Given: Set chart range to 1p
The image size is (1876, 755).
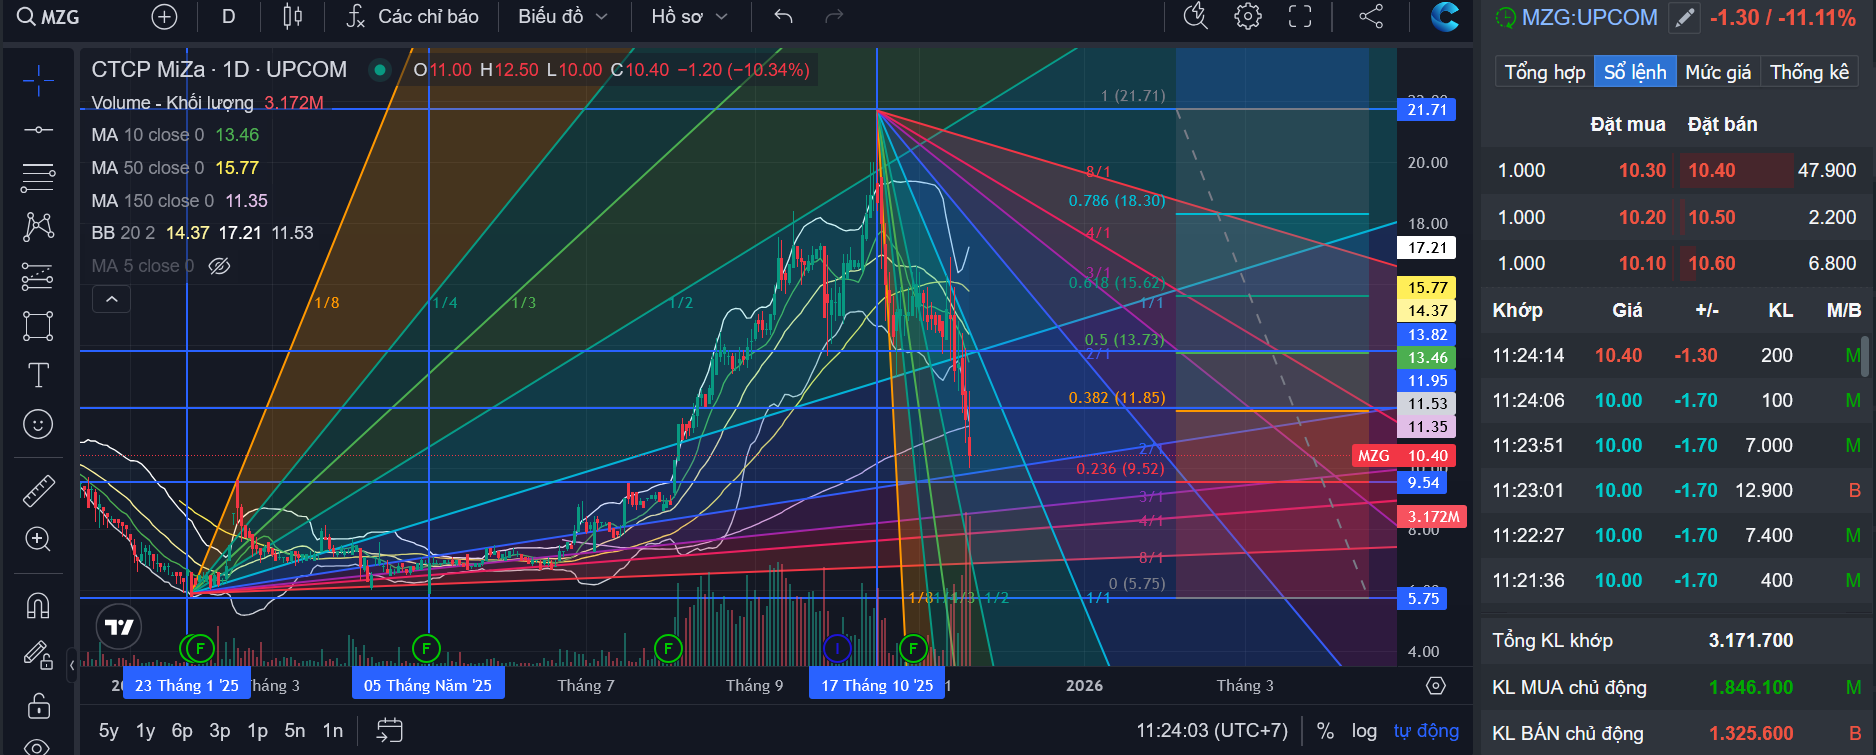Looking at the screenshot, I should click(258, 731).
